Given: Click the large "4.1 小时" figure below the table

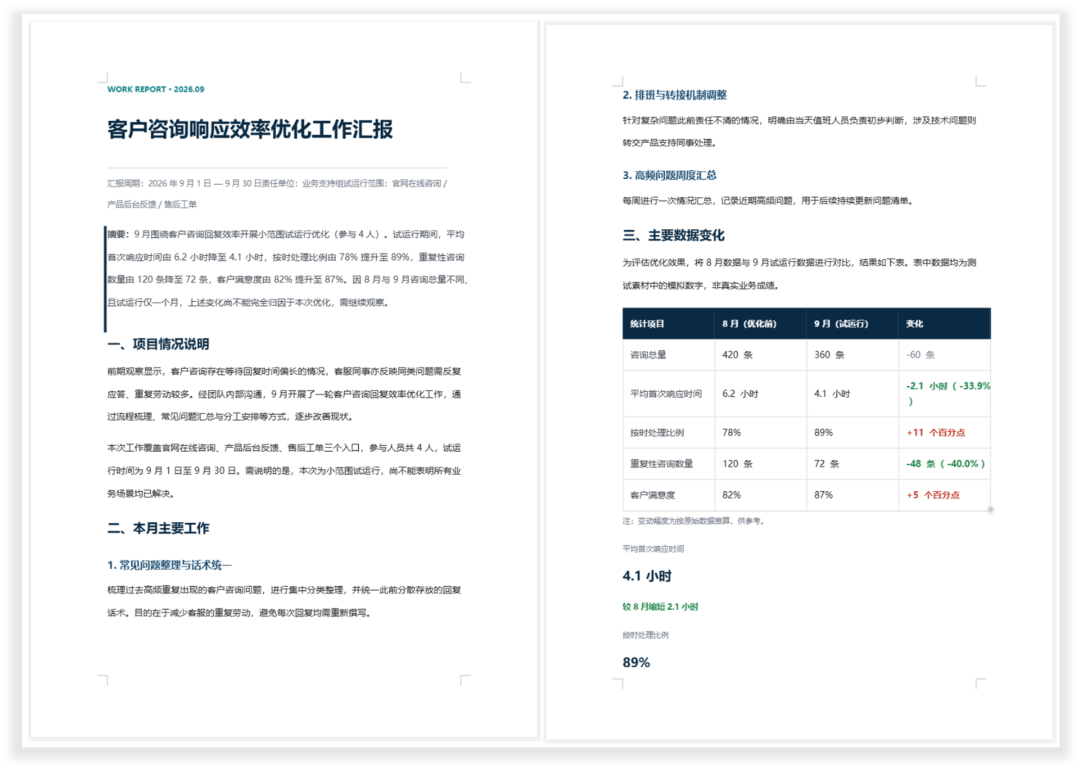Looking at the screenshot, I should [x=647, y=576].
